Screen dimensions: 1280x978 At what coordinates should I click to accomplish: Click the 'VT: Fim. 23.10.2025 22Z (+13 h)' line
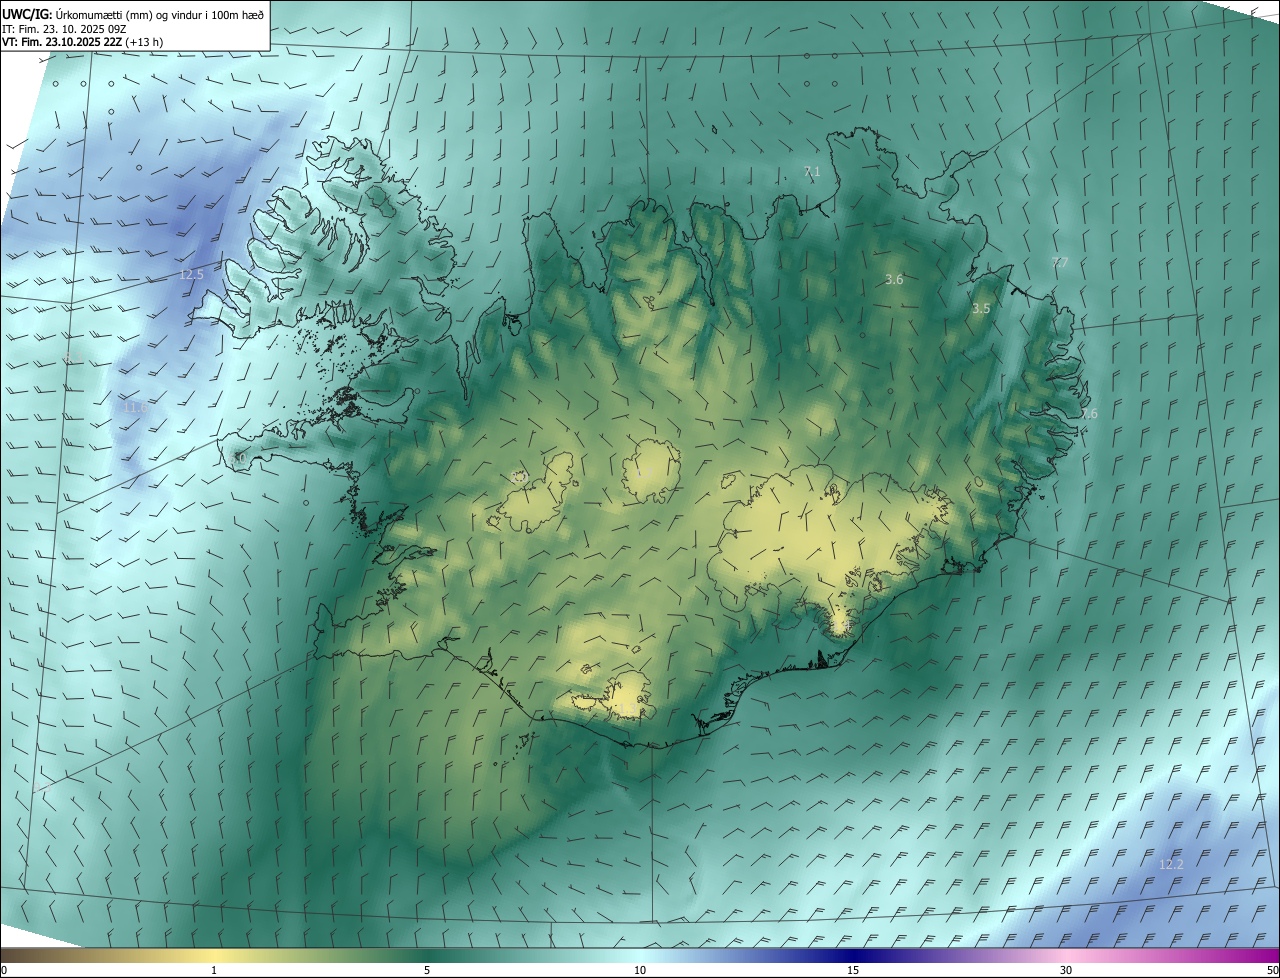pos(82,42)
